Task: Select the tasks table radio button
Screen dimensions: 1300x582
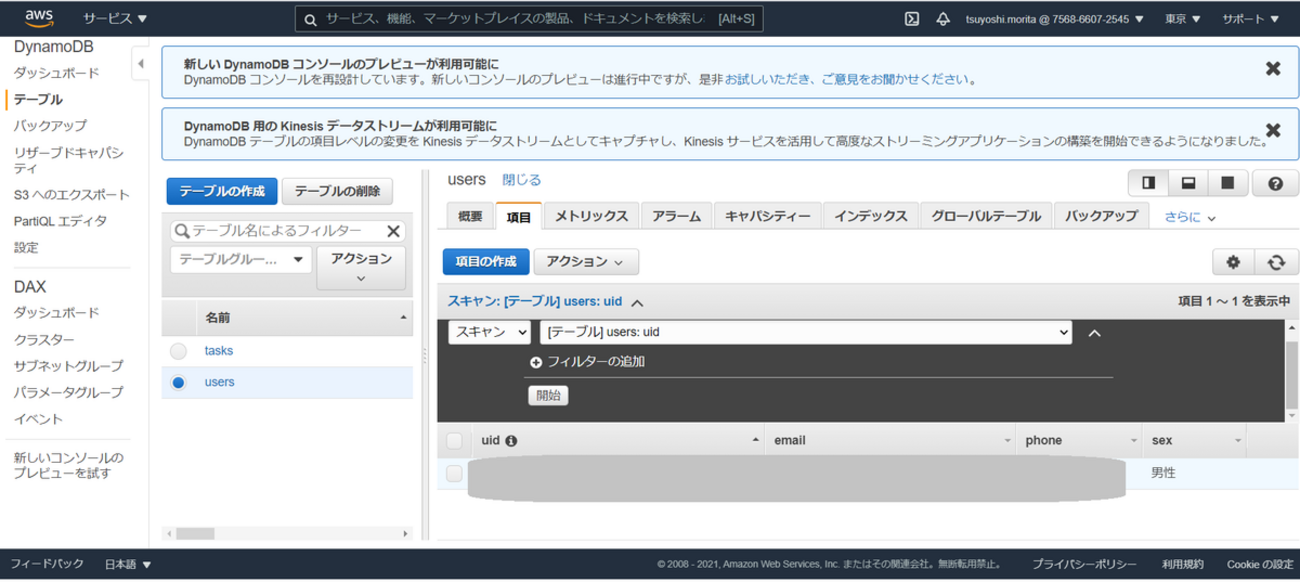Action: click(x=178, y=352)
